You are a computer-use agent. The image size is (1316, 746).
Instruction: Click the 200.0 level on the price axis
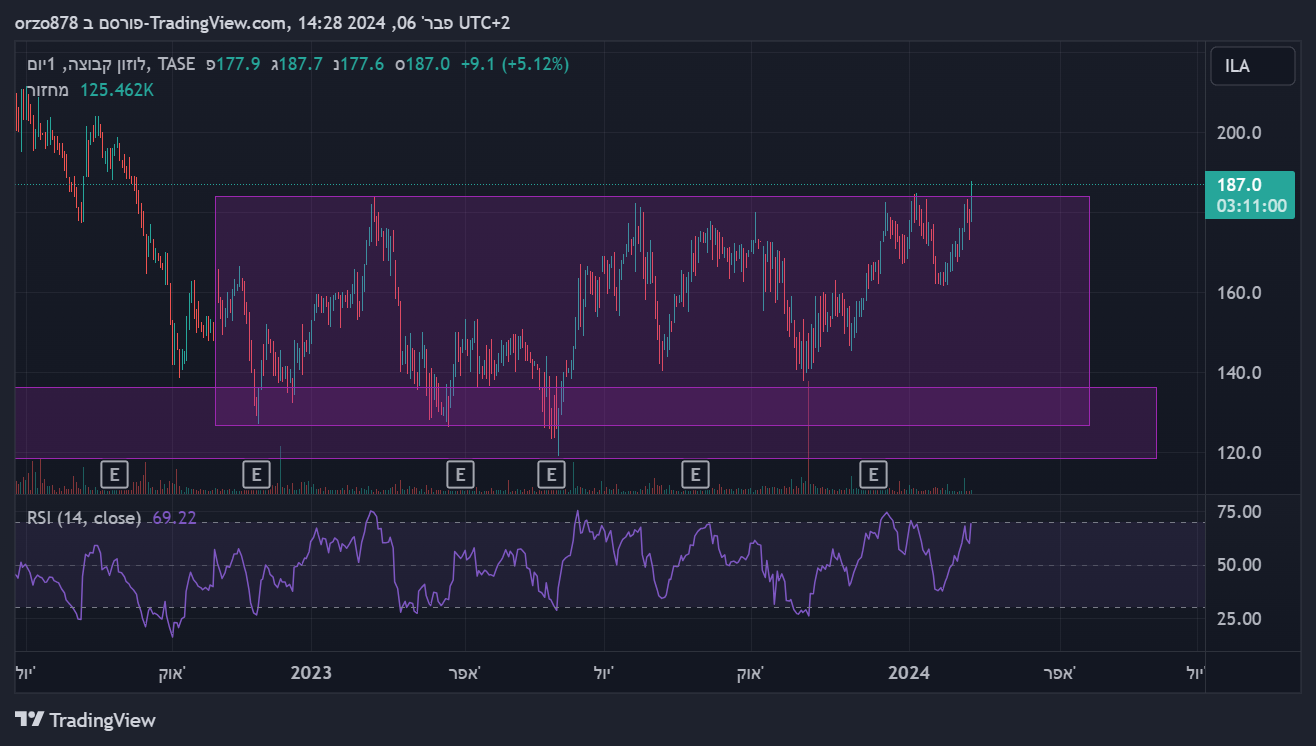point(1236,133)
